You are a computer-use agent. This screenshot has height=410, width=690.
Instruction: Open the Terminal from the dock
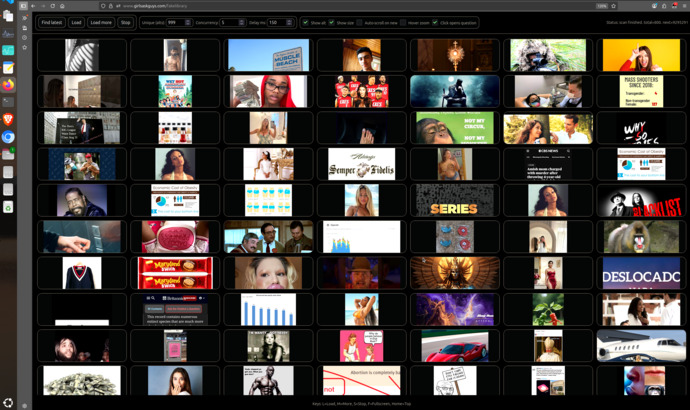pos(8,102)
